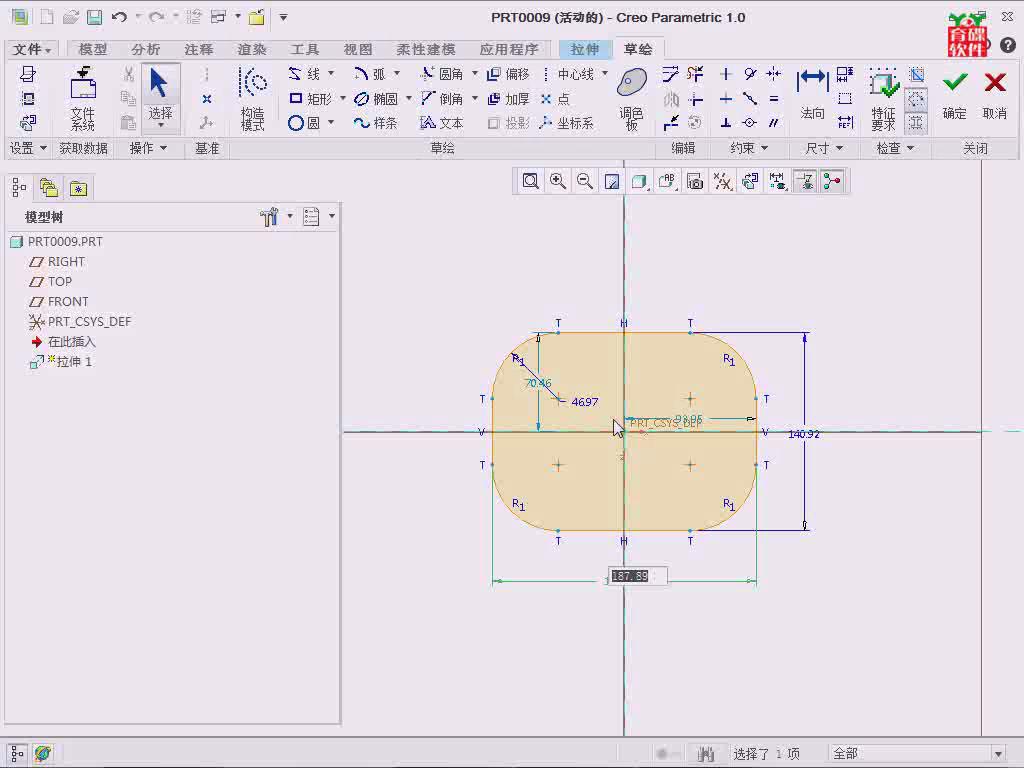Switch on 构造模式 construction mode

pyautogui.click(x=253, y=99)
